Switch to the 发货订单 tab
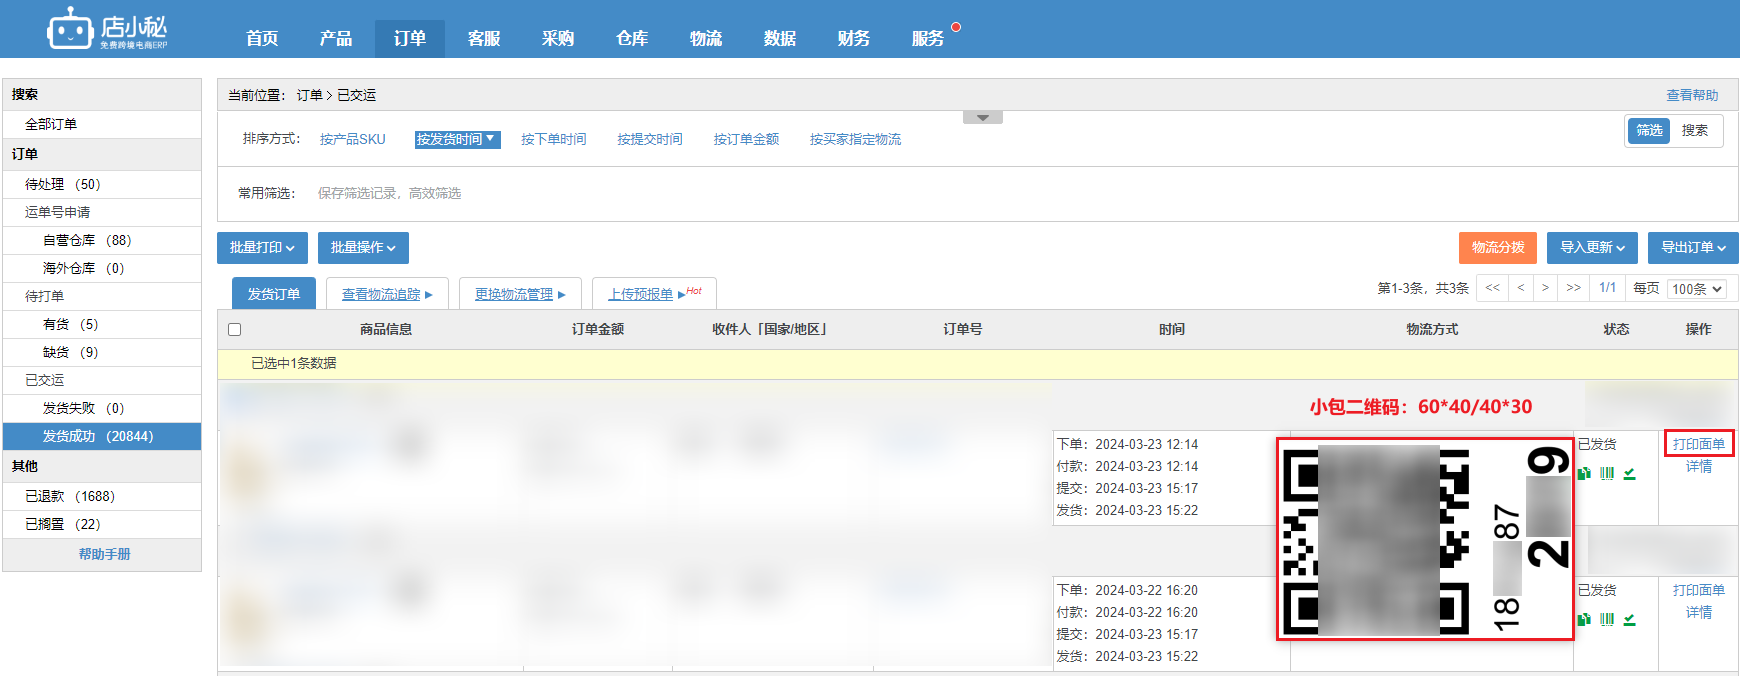 274,294
